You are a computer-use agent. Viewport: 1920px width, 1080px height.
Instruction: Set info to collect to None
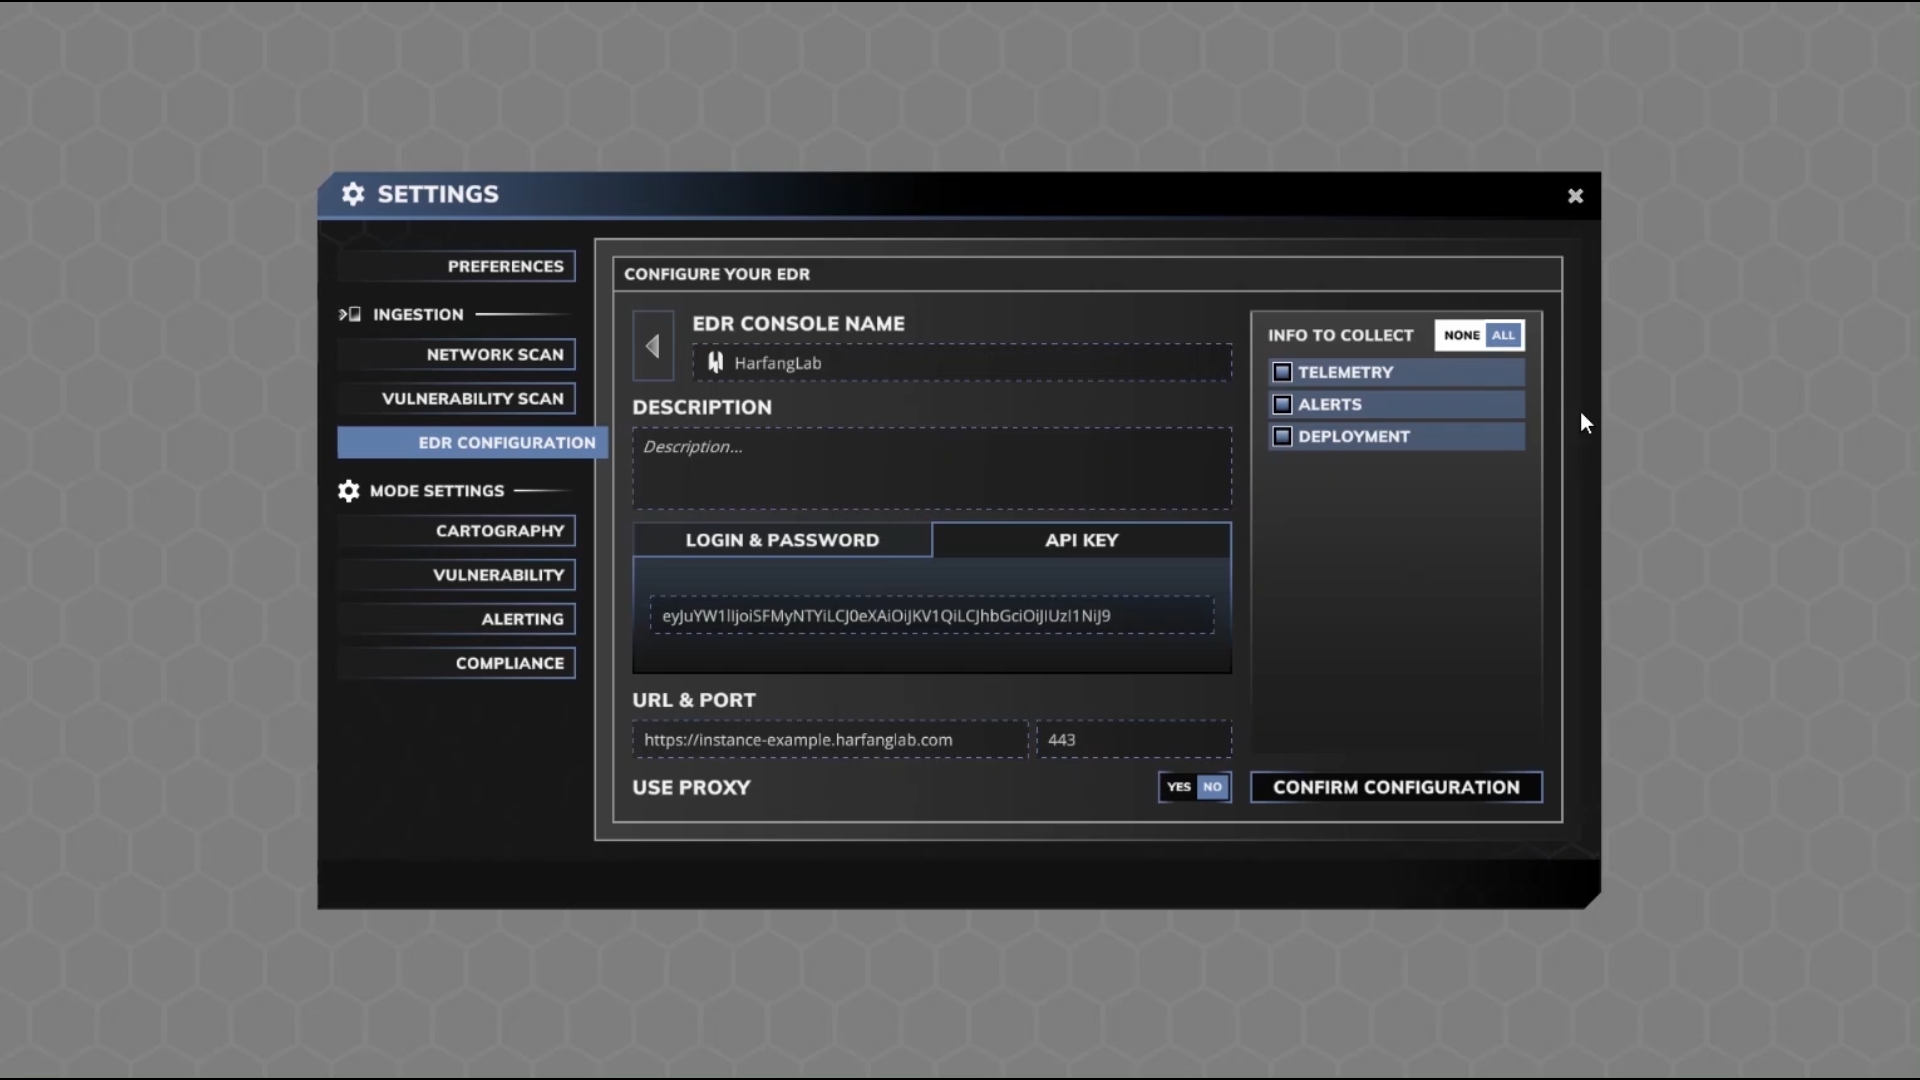[1461, 335]
